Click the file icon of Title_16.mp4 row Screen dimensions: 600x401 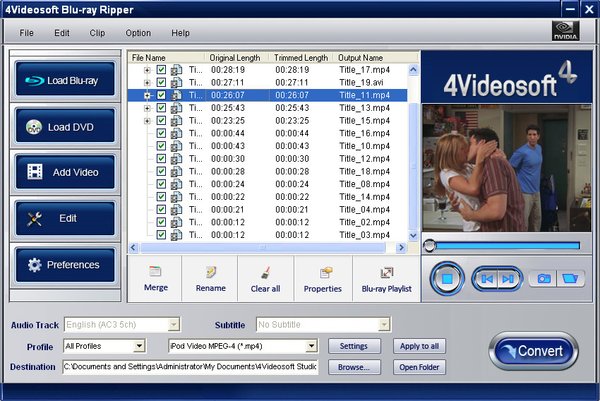176,134
